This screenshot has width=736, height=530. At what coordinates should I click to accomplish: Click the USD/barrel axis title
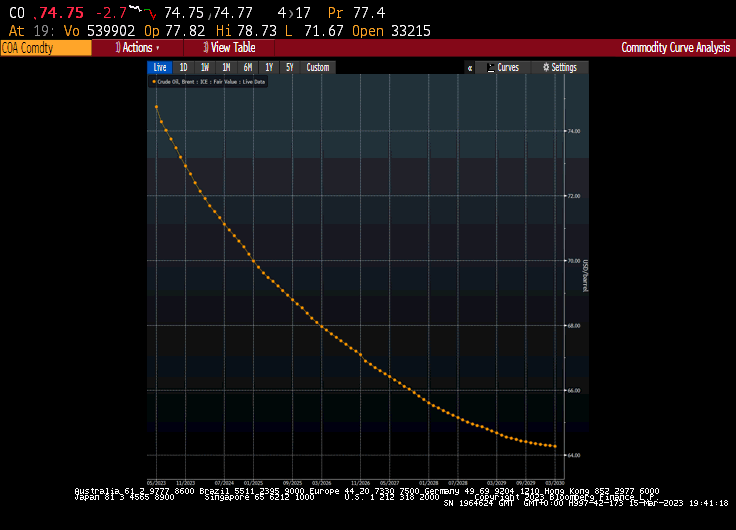tap(585, 276)
